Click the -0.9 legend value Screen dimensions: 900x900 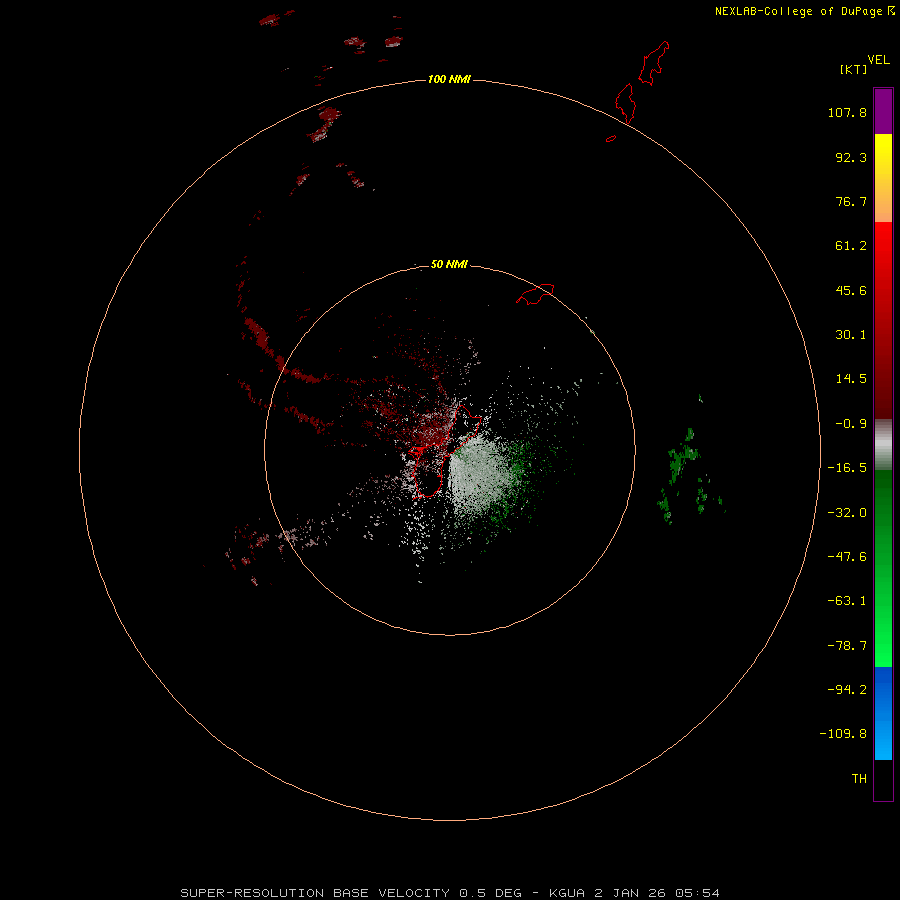coord(851,424)
